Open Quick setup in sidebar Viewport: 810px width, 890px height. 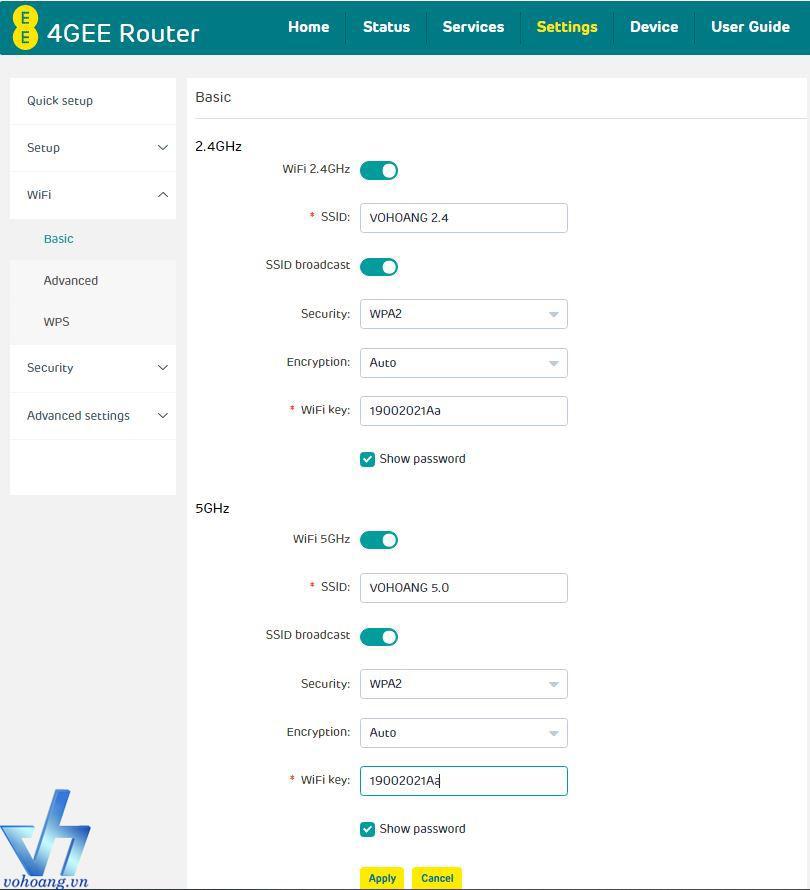coord(93,101)
